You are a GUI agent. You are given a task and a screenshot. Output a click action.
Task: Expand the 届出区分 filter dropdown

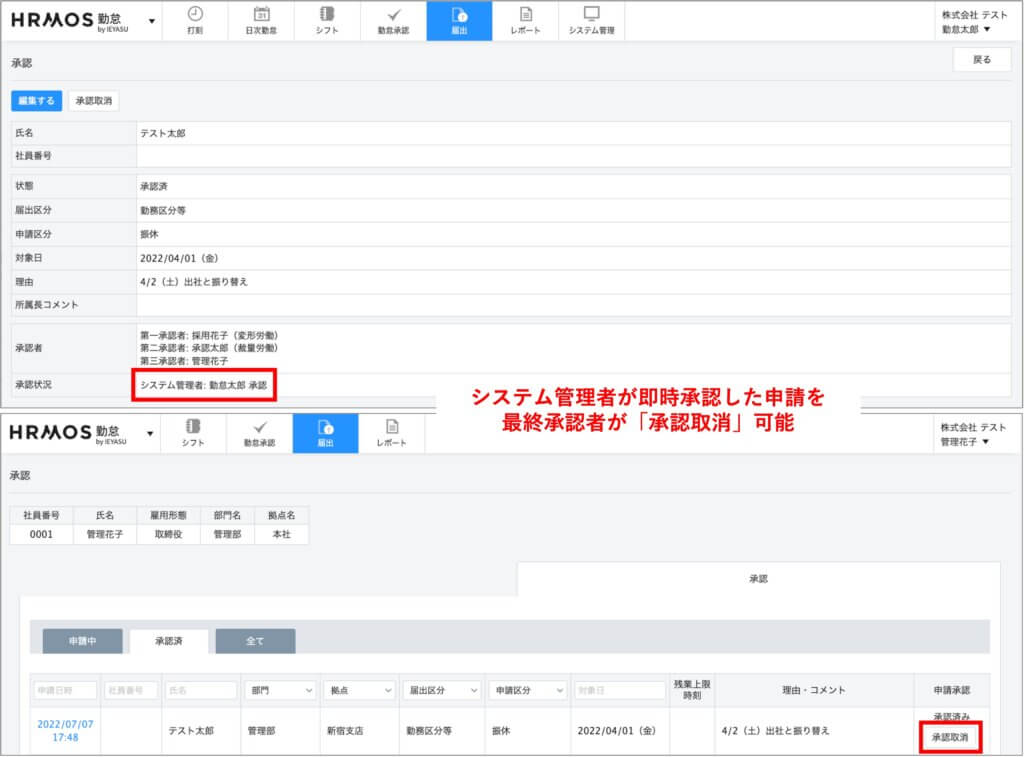pos(442,690)
